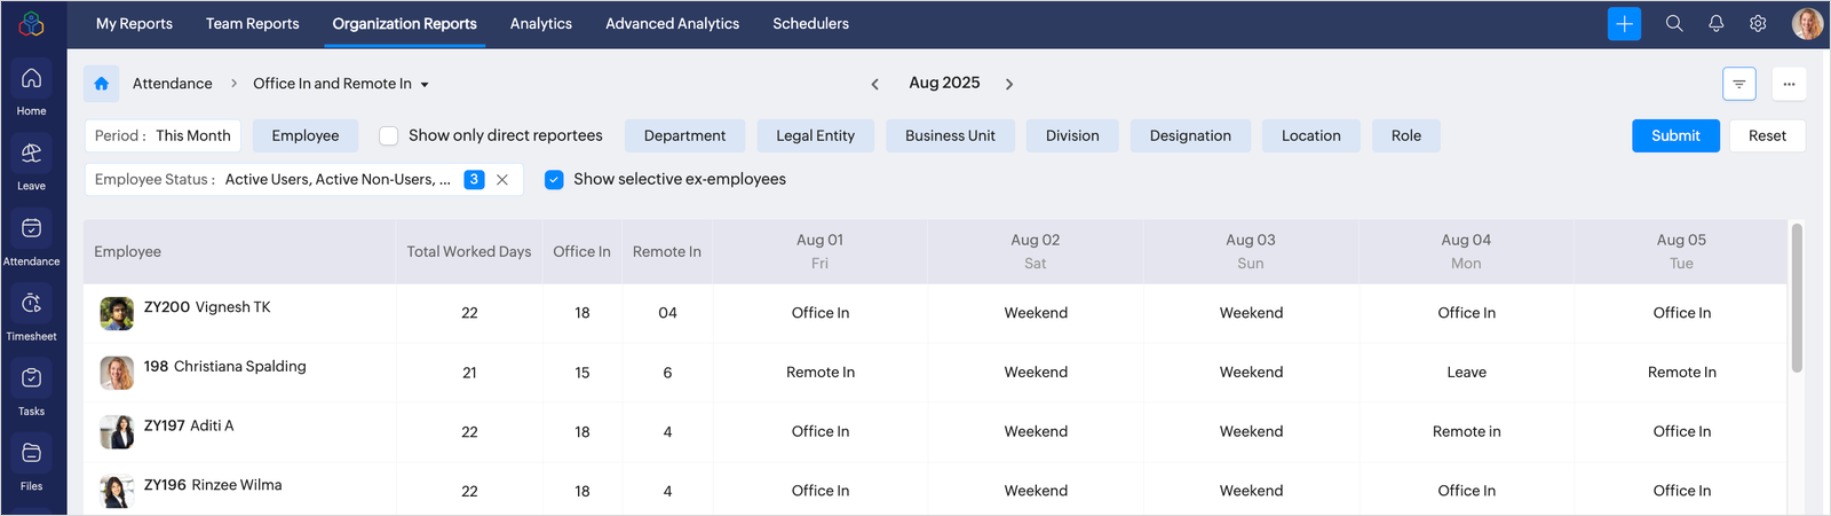Expand the Office In and Remote In dropdown
This screenshot has width=1831, height=516.
click(x=425, y=85)
